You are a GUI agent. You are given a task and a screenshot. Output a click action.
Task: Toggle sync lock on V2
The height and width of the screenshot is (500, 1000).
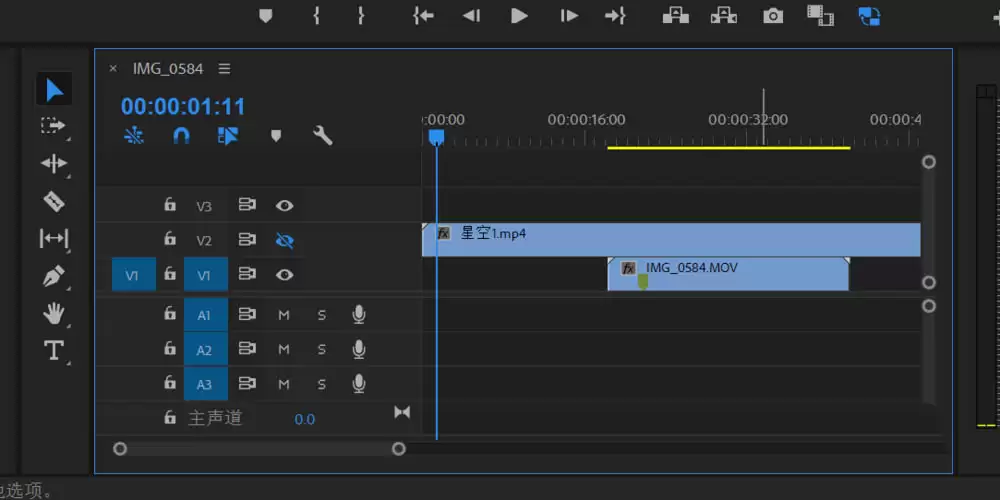click(x=247, y=239)
